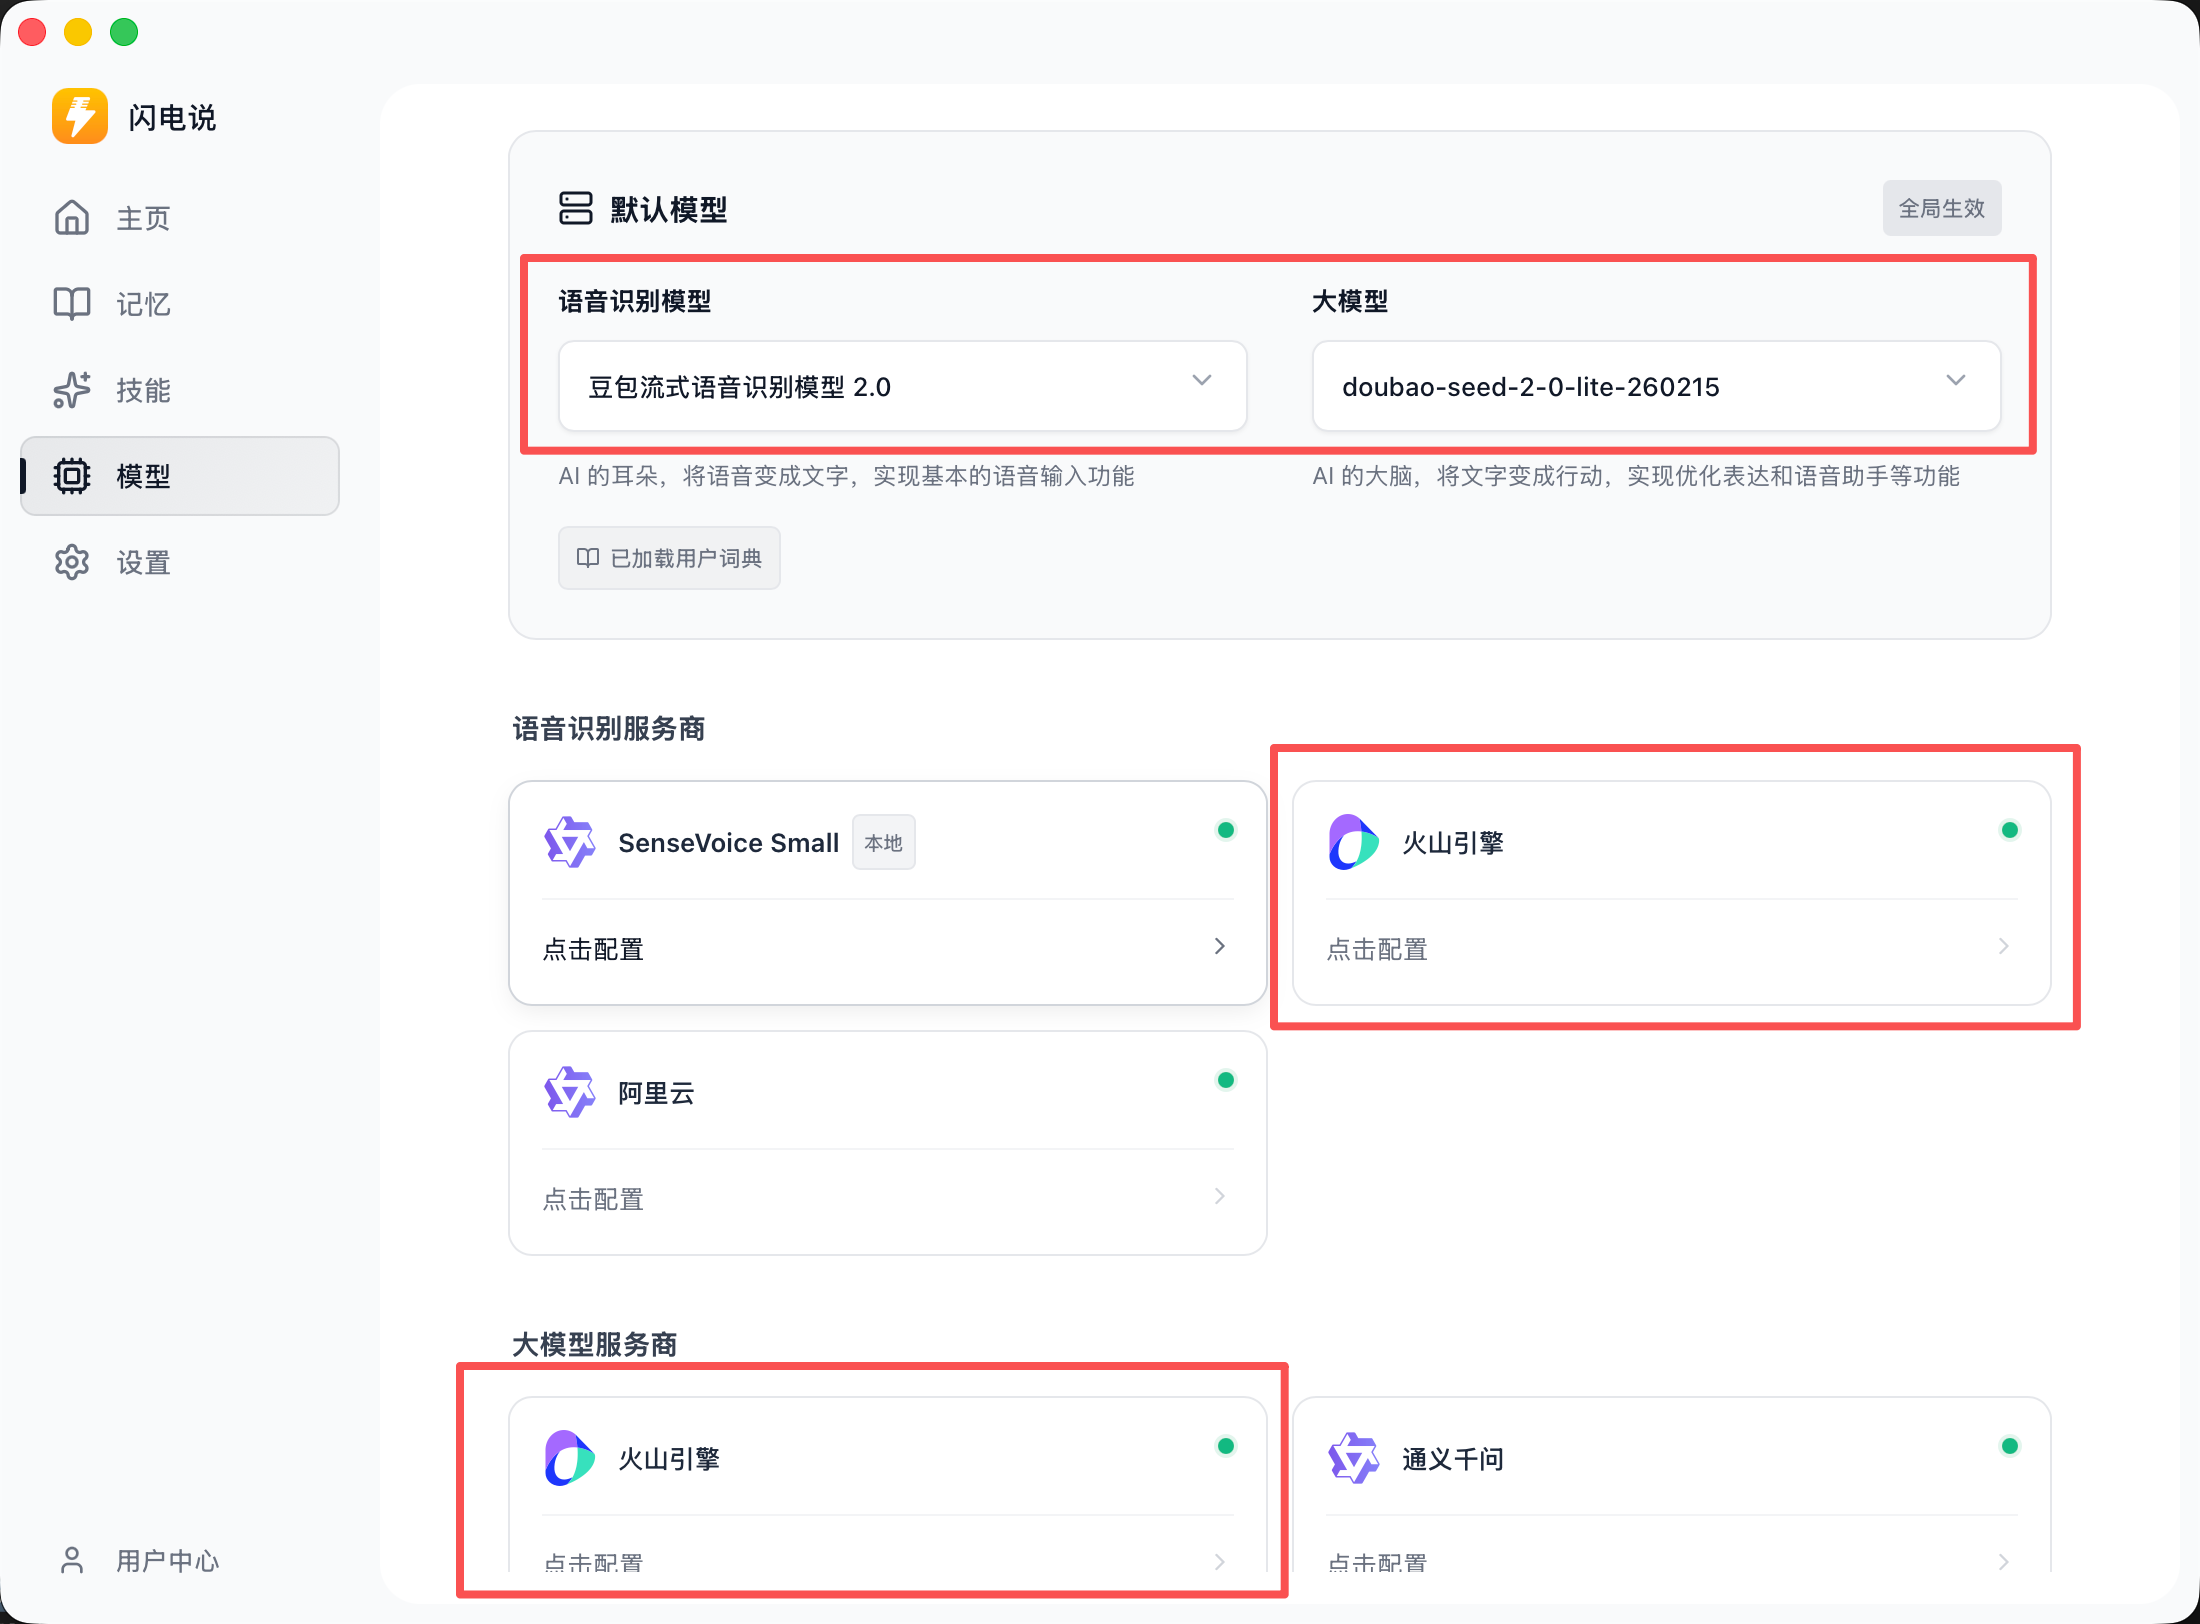Click the 闪电说 lightning app logo

tap(80, 117)
